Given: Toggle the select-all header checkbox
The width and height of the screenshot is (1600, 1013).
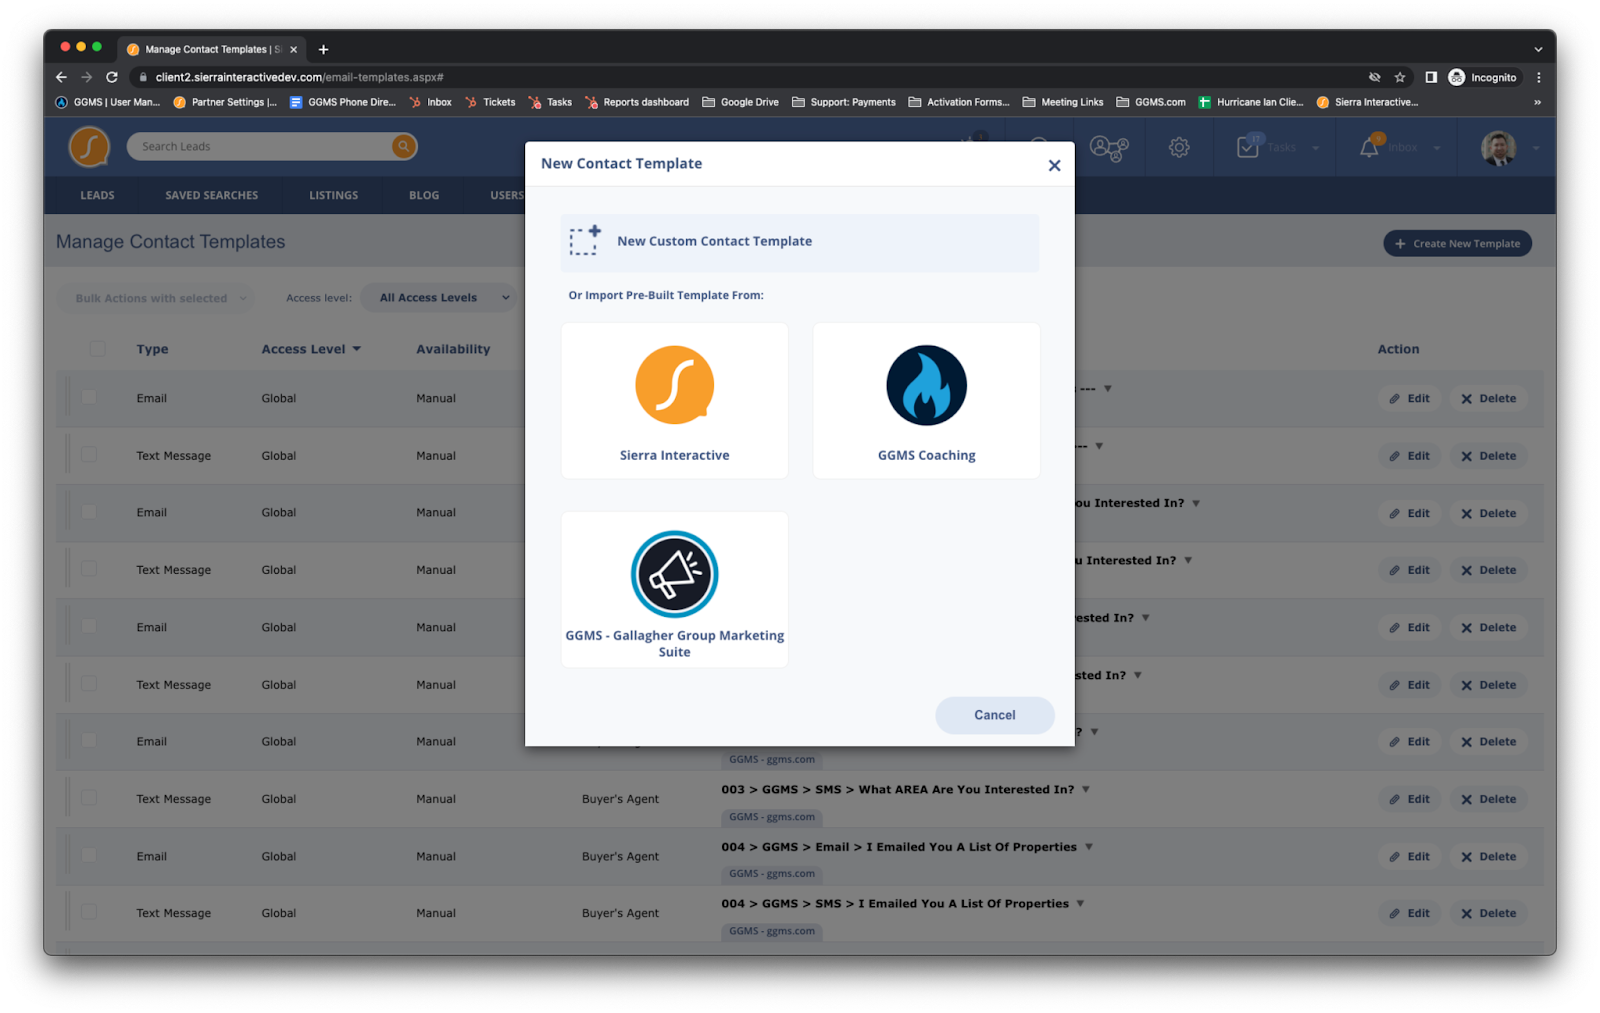Looking at the screenshot, I should tap(97, 349).
